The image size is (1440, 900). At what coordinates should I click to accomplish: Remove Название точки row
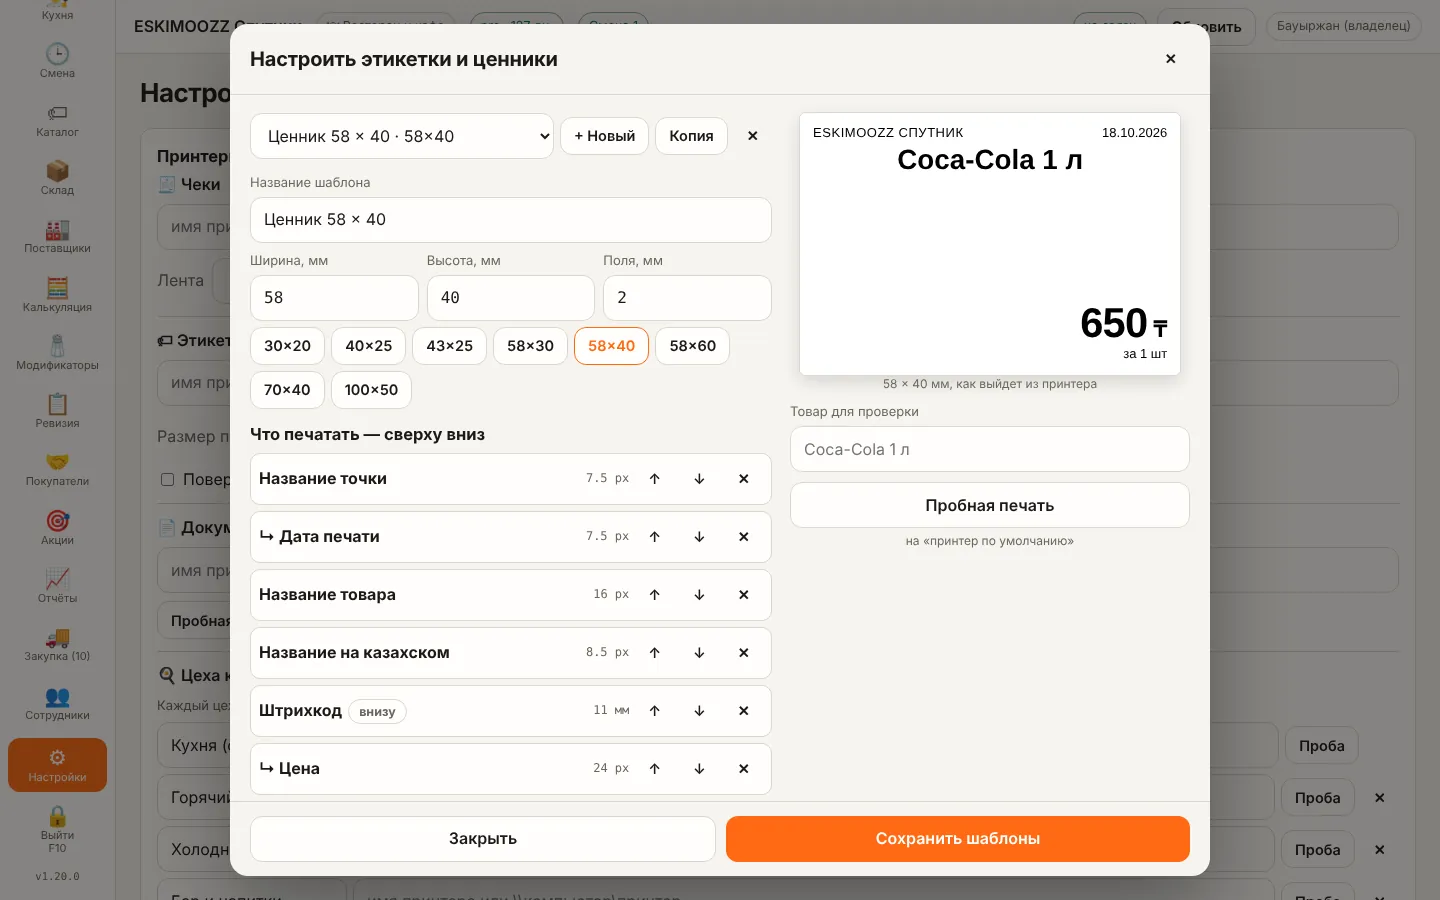click(x=743, y=479)
